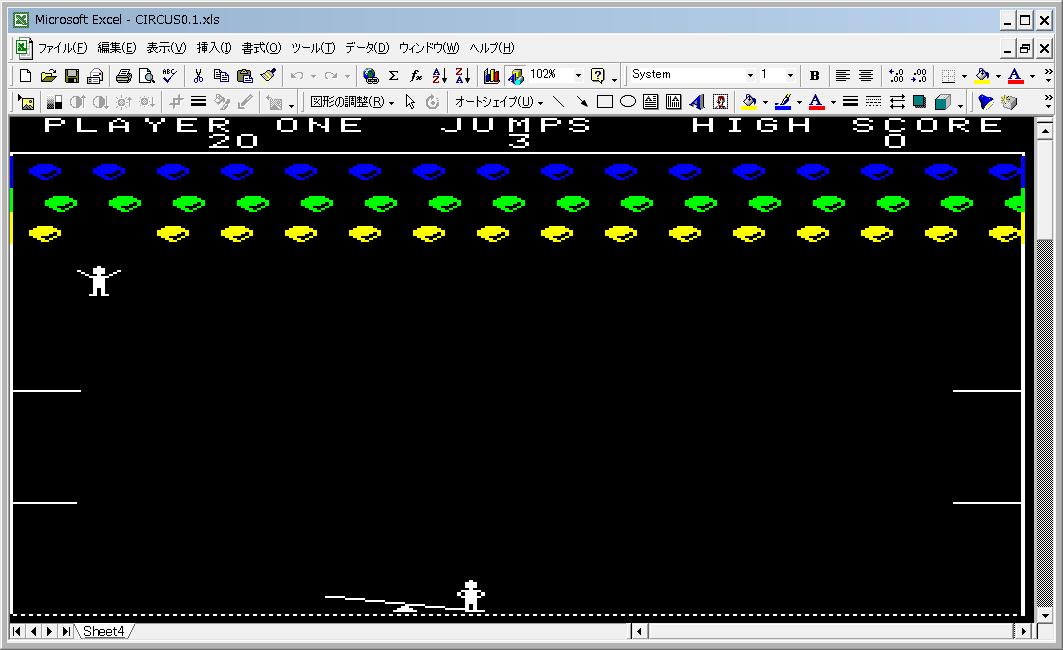Image resolution: width=1063 pixels, height=650 pixels.
Task: Select the Sheet4 tab
Action: 104,631
